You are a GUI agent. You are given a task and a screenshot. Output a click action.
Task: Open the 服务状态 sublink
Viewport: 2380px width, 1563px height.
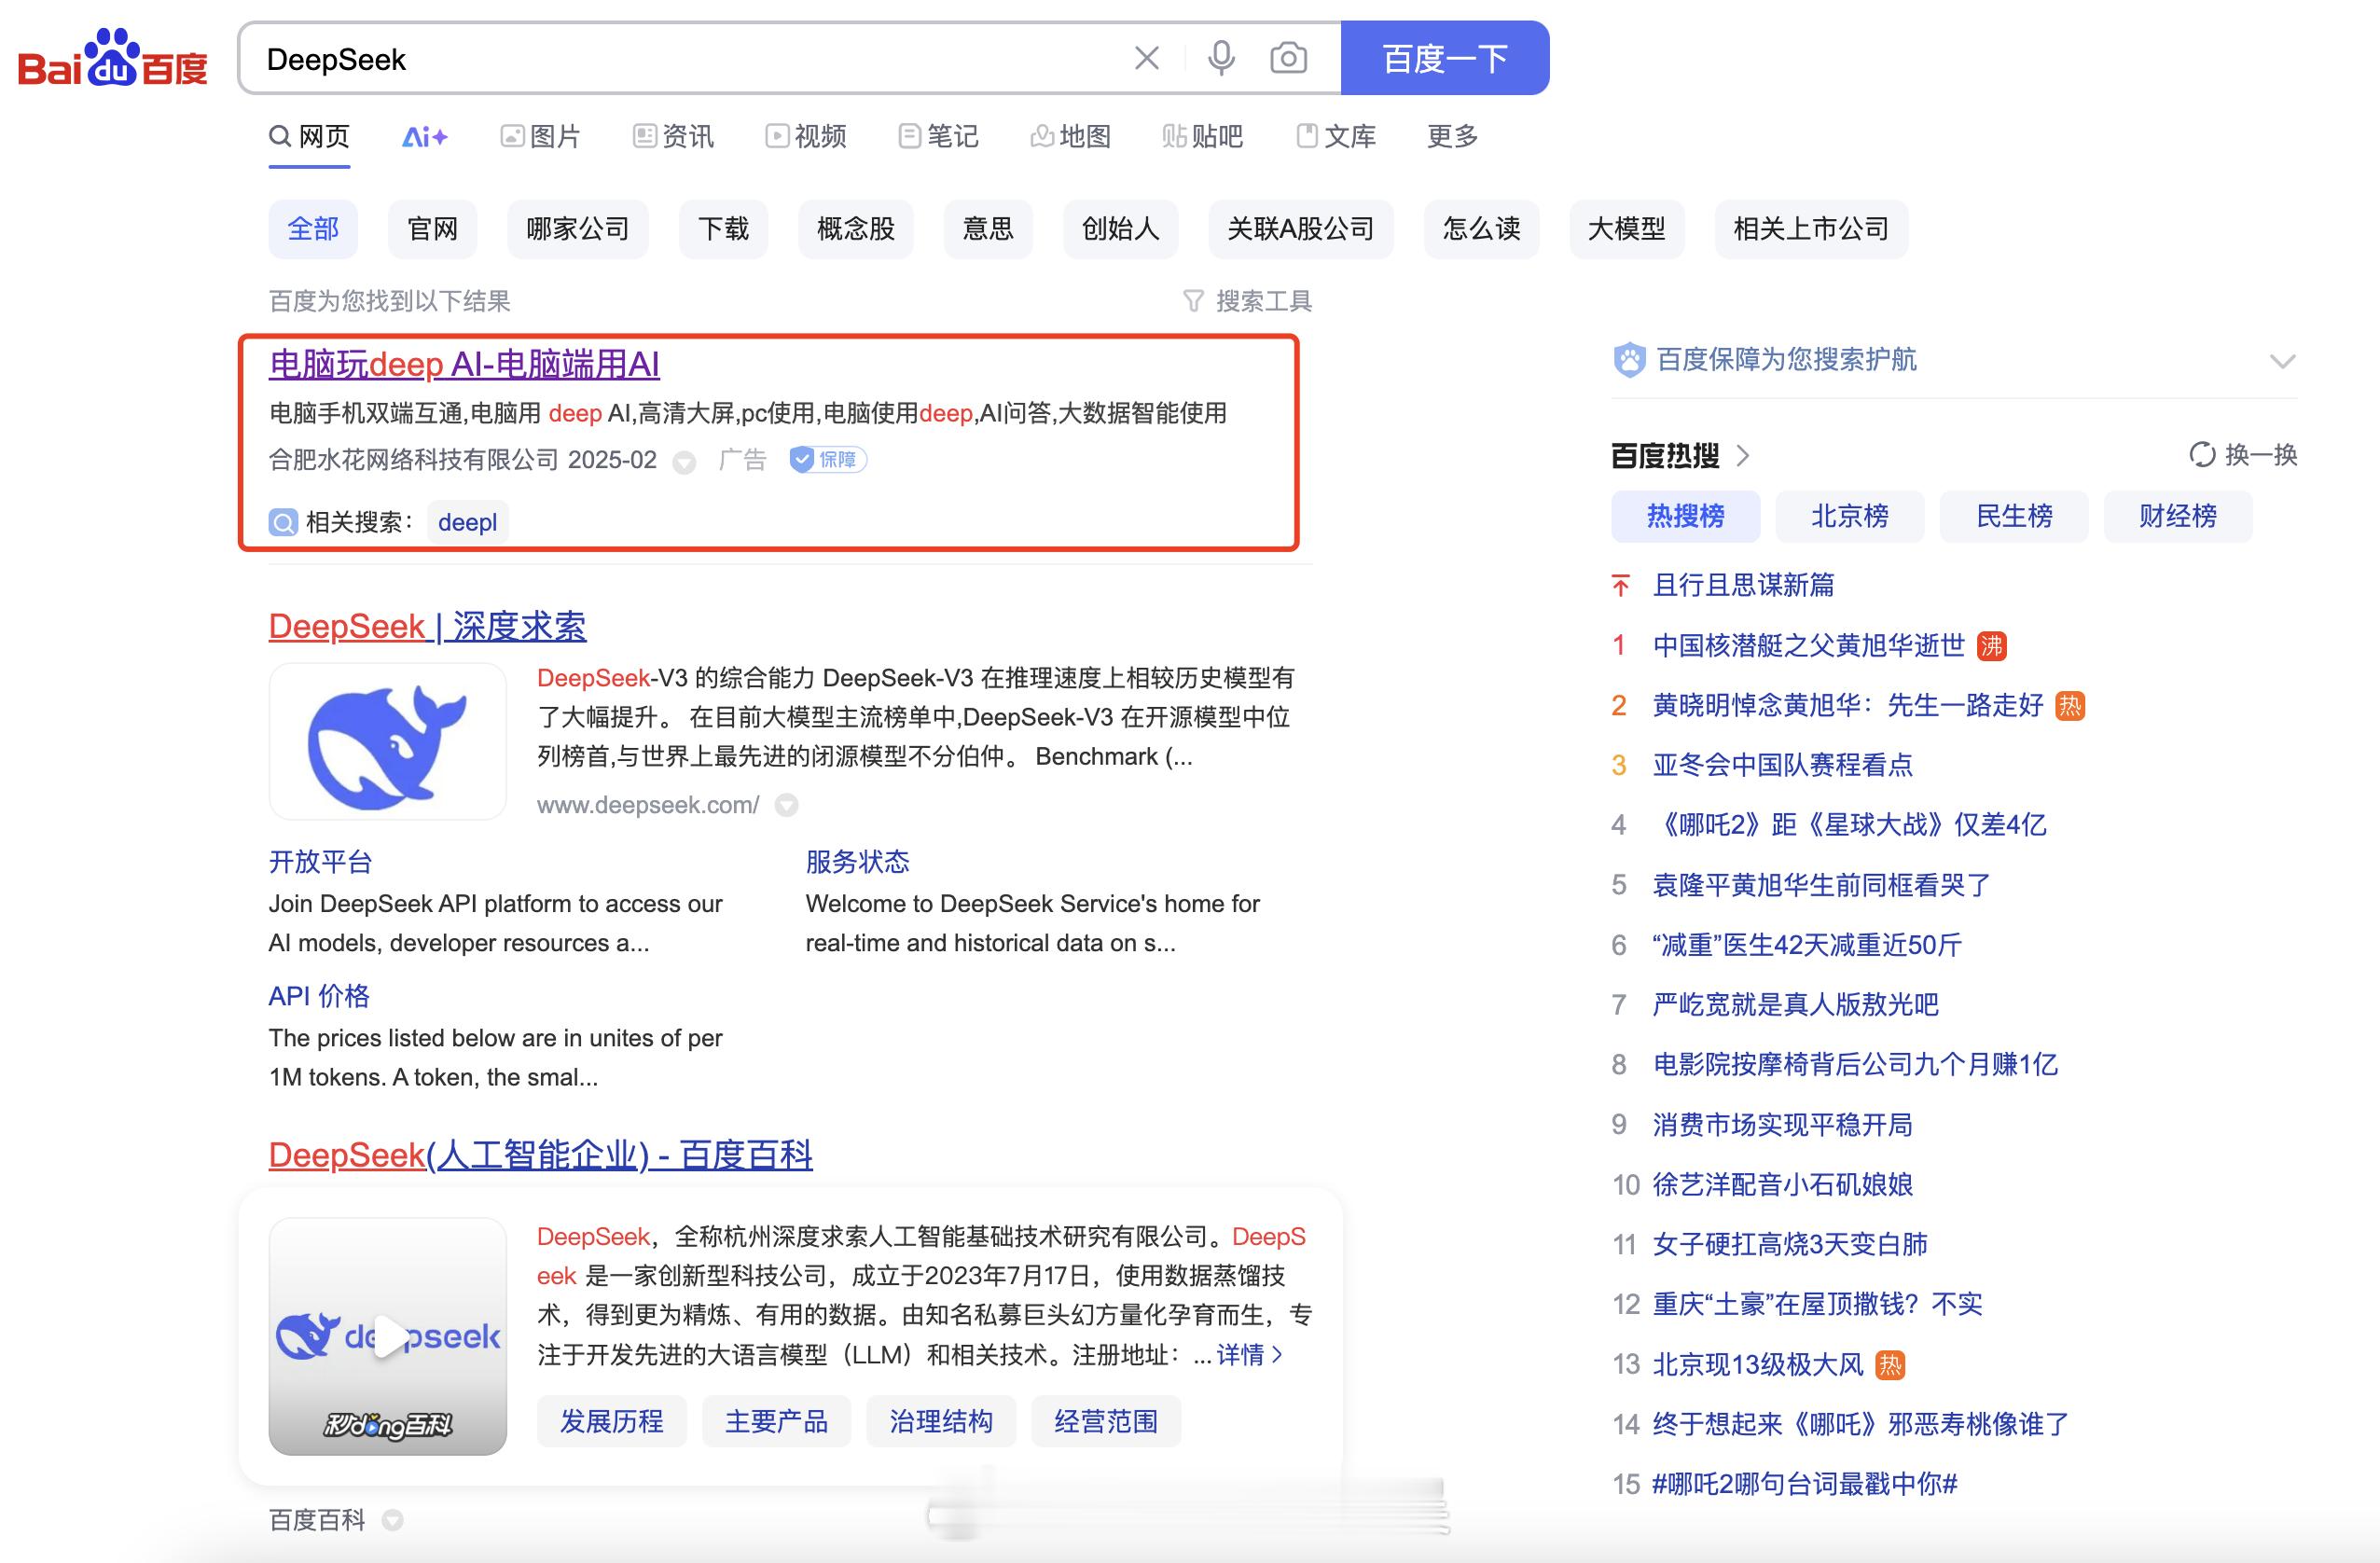857,862
